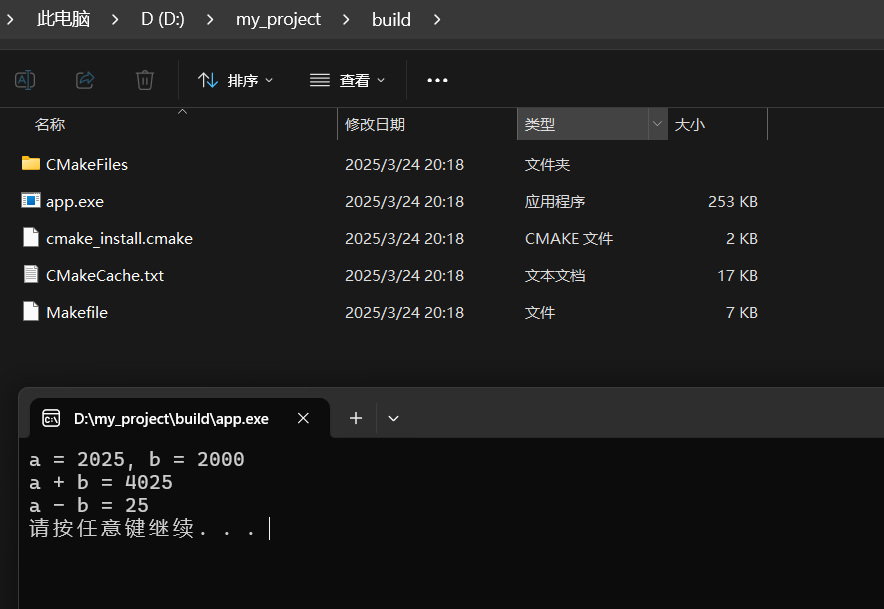Select Makefile file name
884x609 pixels.
77,312
